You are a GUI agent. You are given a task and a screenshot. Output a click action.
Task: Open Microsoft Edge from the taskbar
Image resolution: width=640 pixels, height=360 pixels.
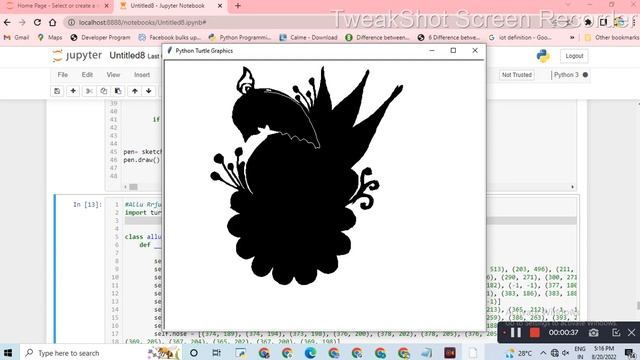pos(310,353)
